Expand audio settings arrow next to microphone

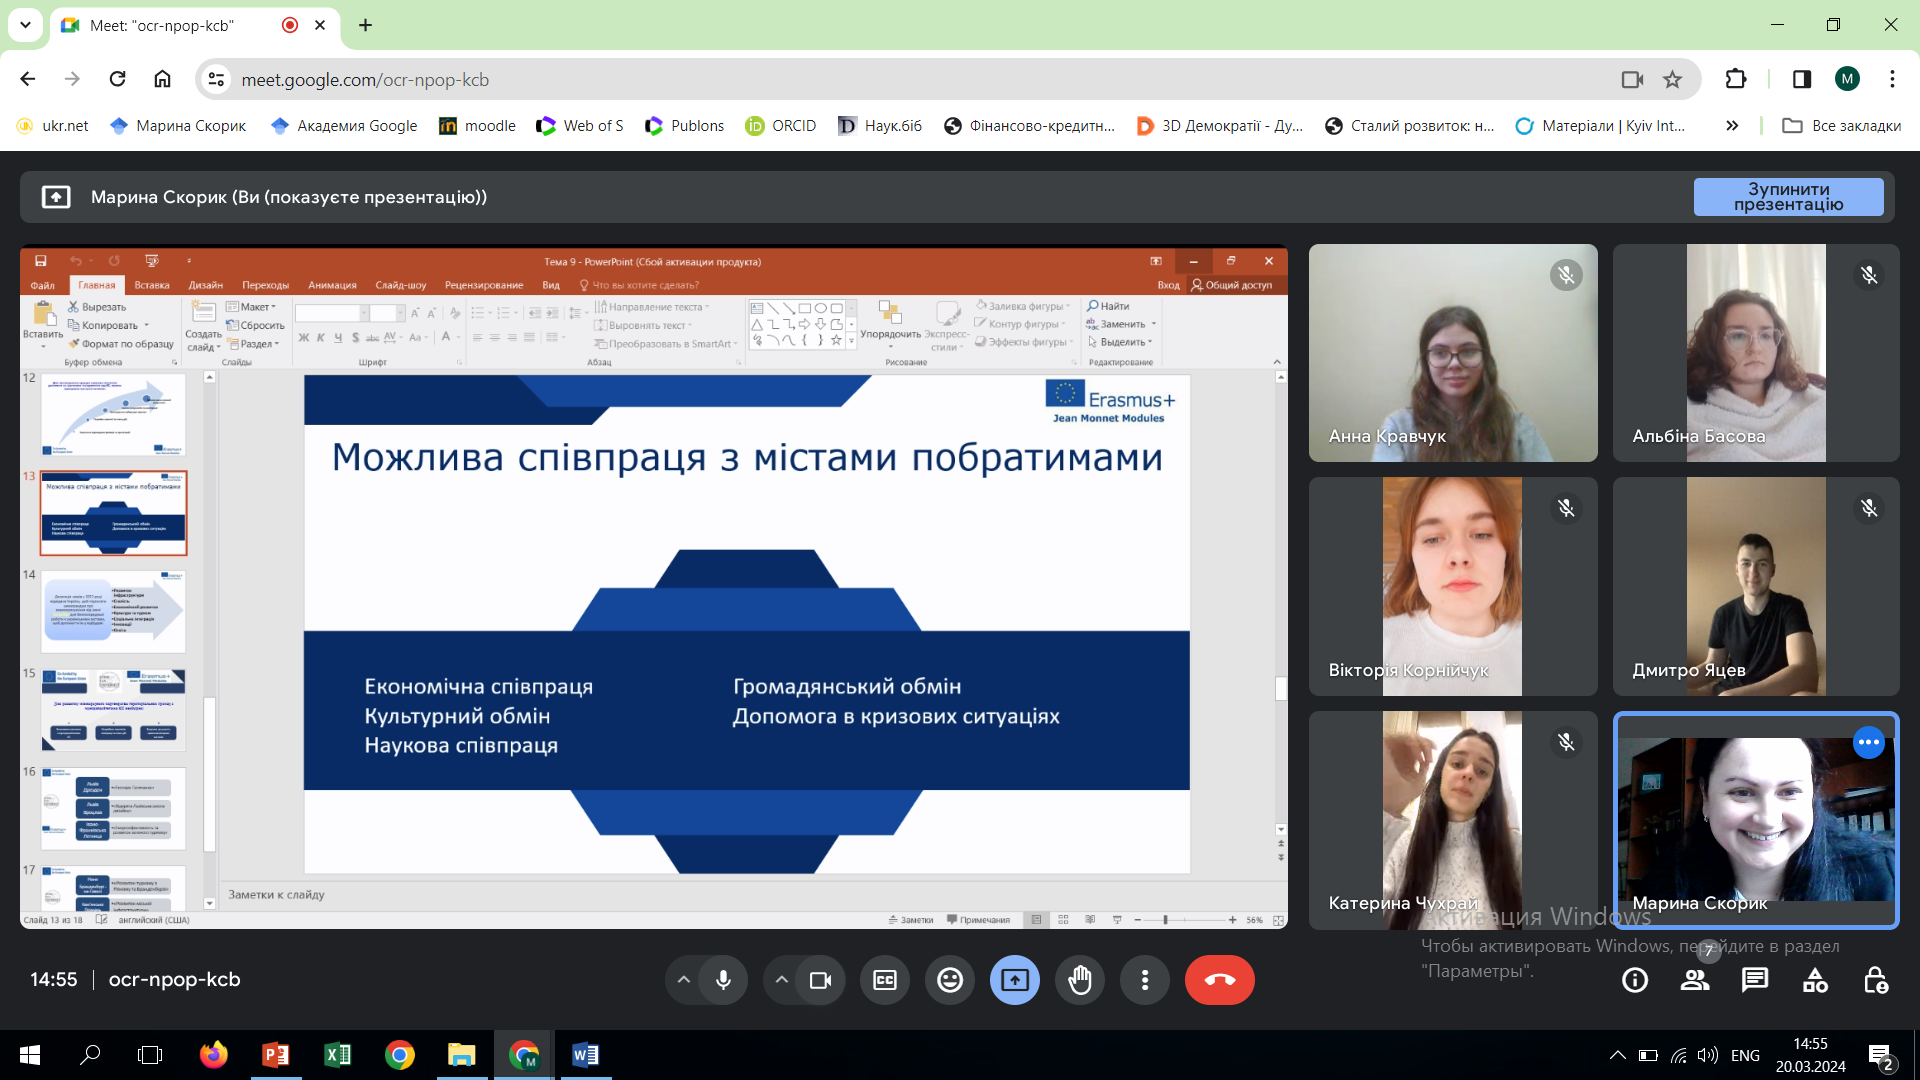click(x=684, y=980)
